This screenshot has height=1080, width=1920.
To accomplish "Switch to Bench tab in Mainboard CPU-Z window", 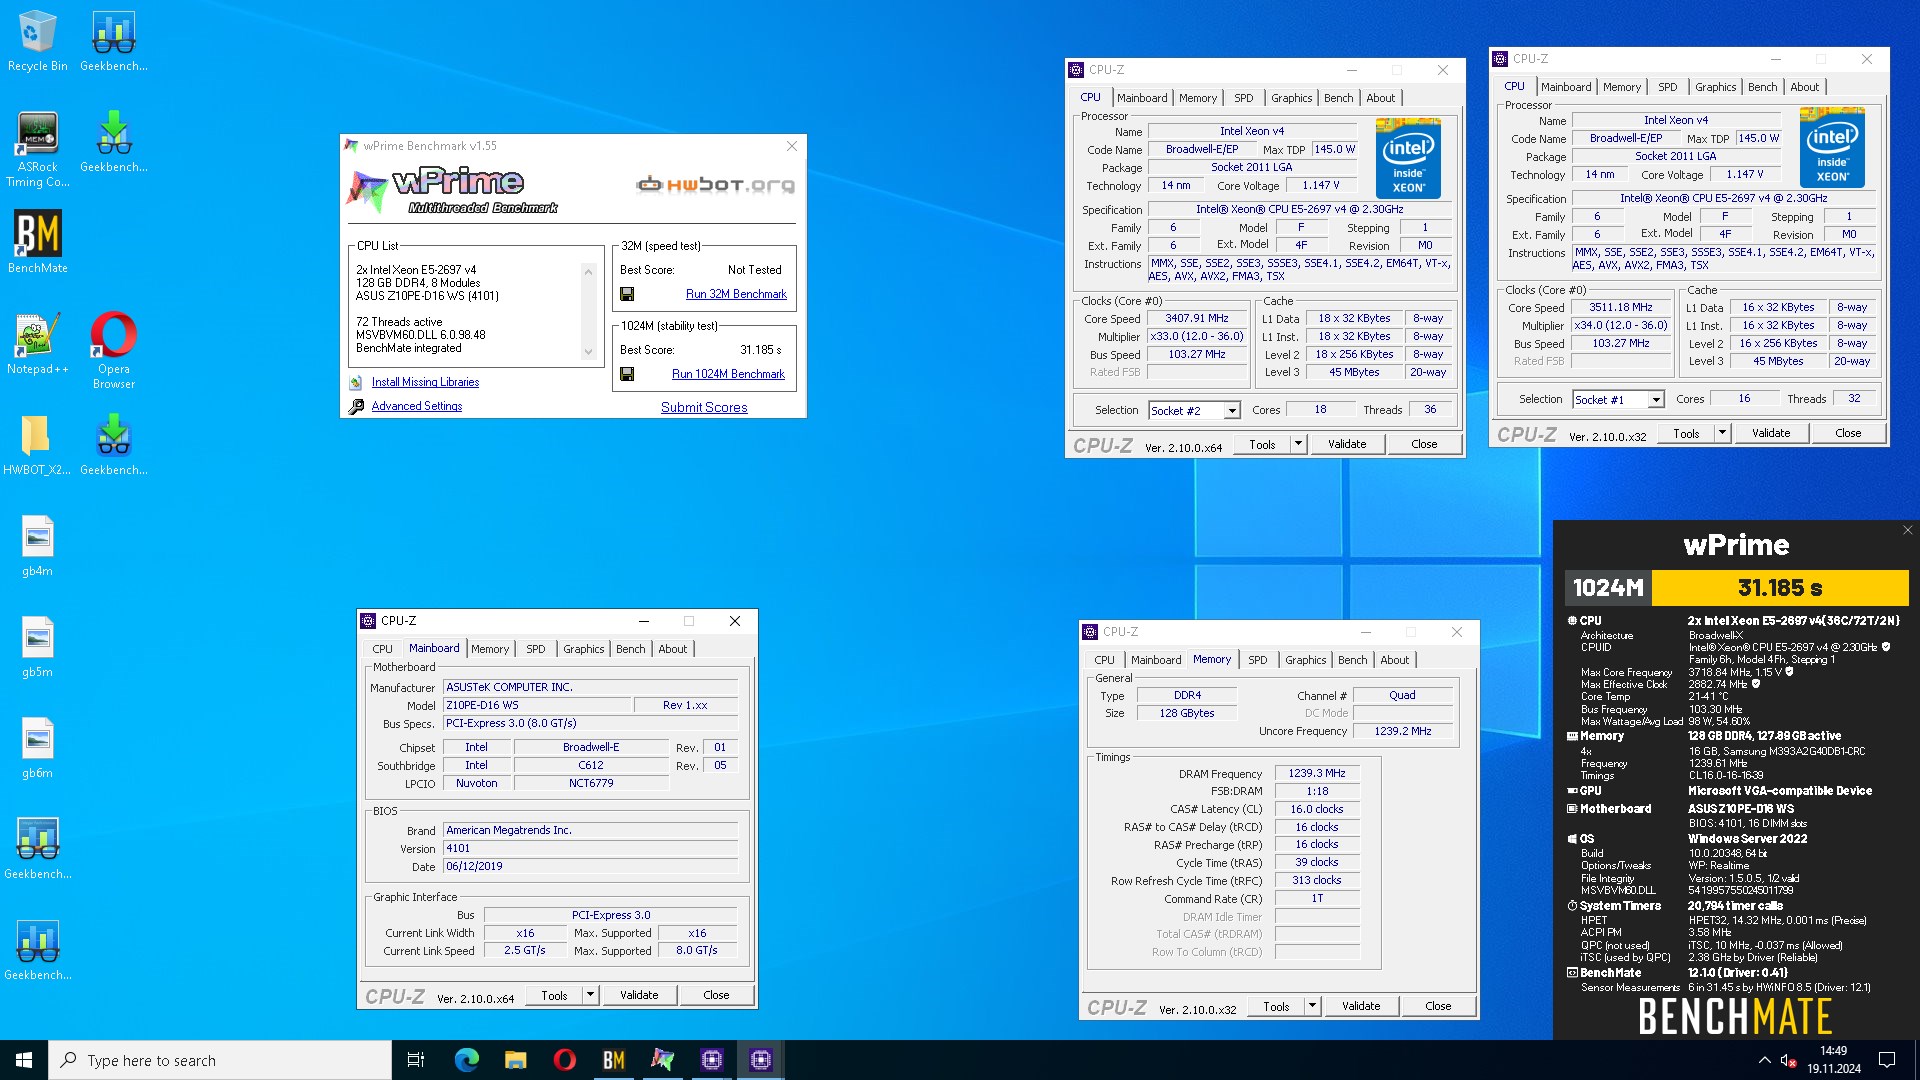I will 631,649.
